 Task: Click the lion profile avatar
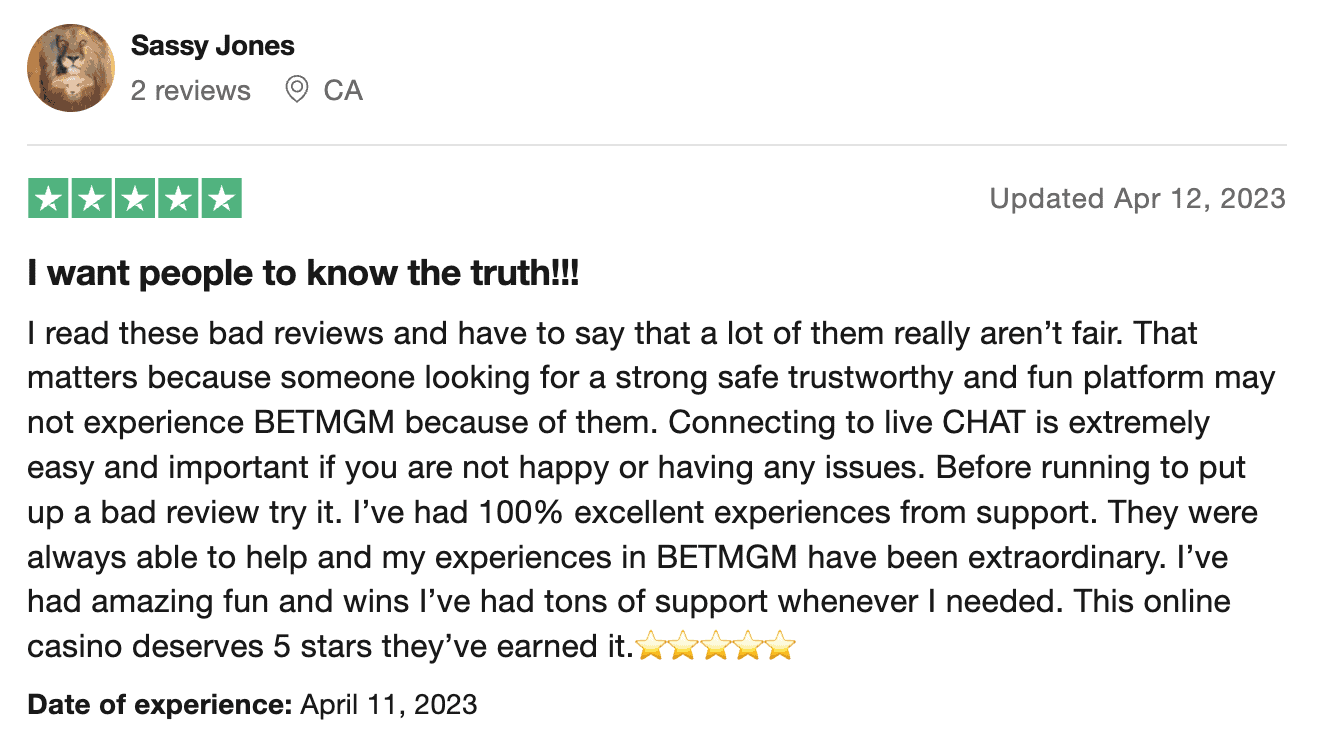71,68
